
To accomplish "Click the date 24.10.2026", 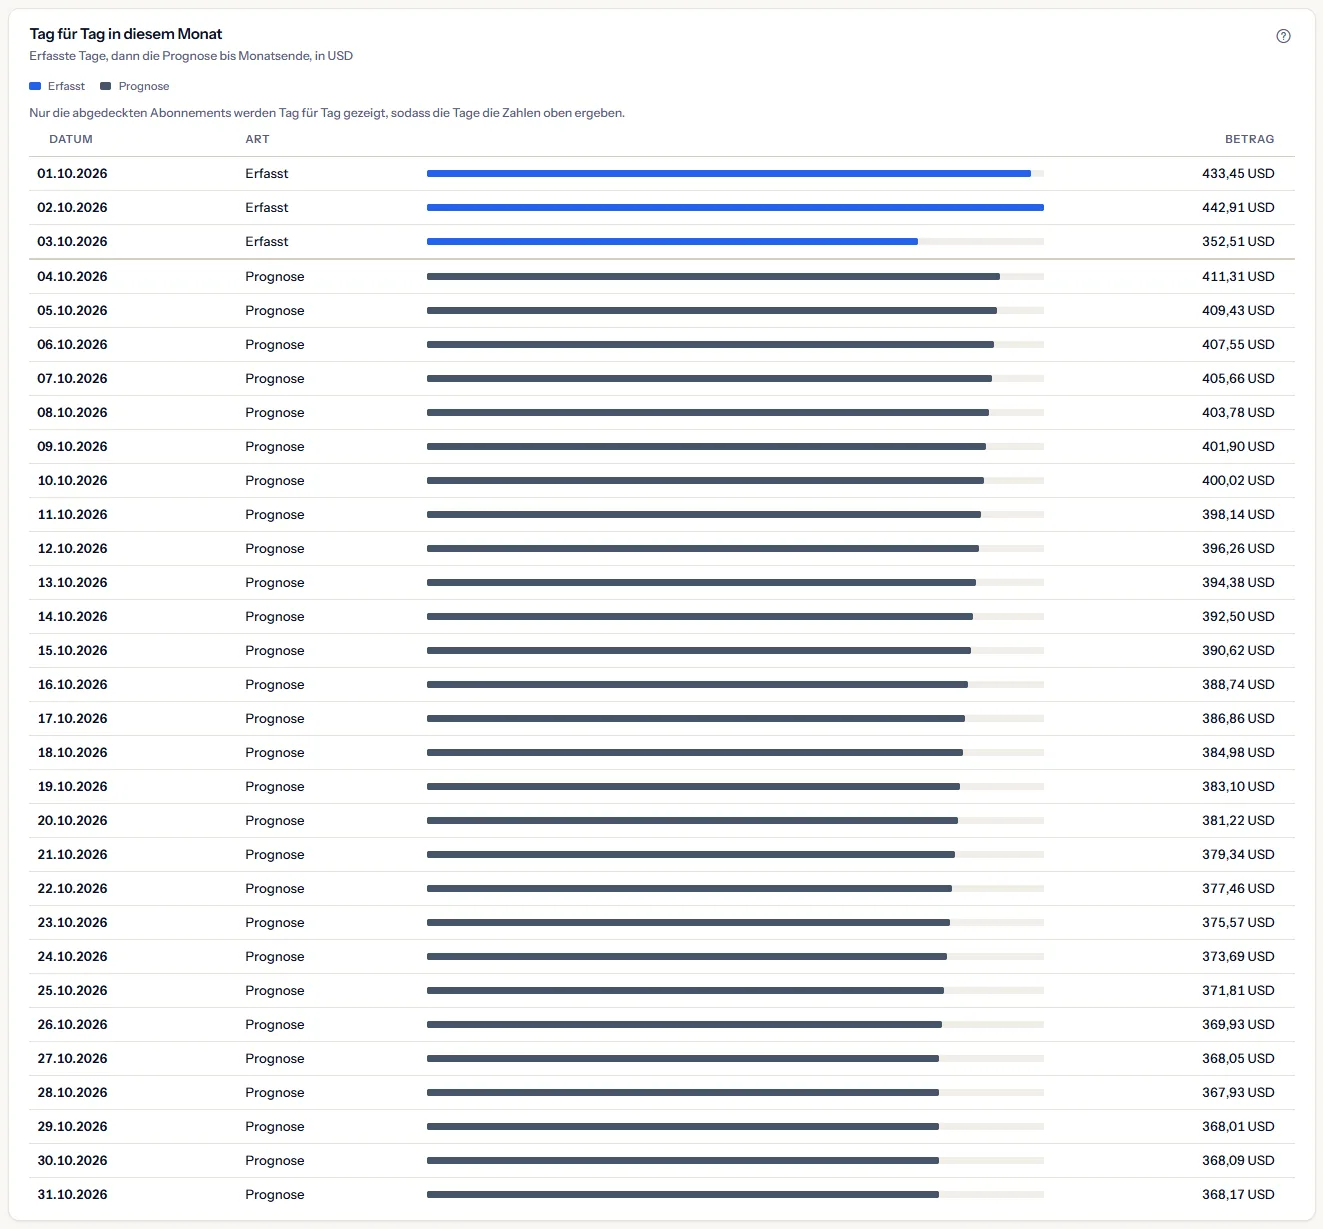I will 72,956.
